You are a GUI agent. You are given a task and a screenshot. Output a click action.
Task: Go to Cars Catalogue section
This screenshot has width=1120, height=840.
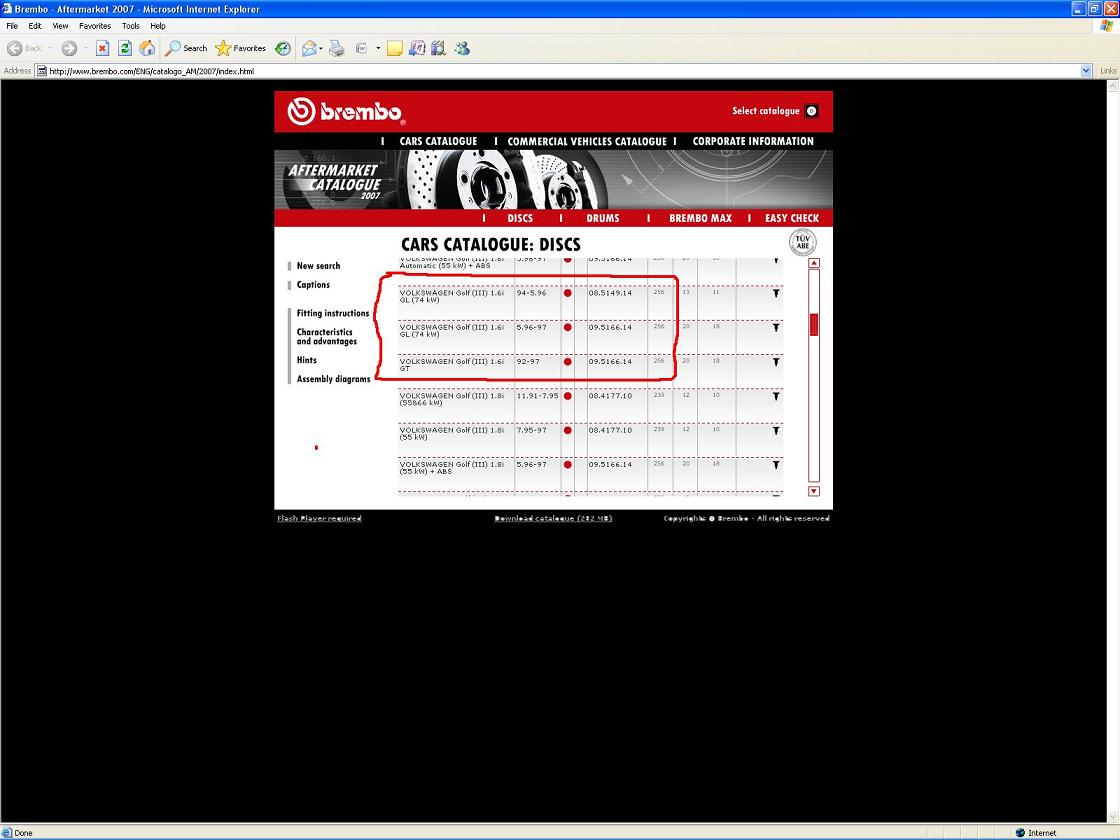click(x=438, y=141)
